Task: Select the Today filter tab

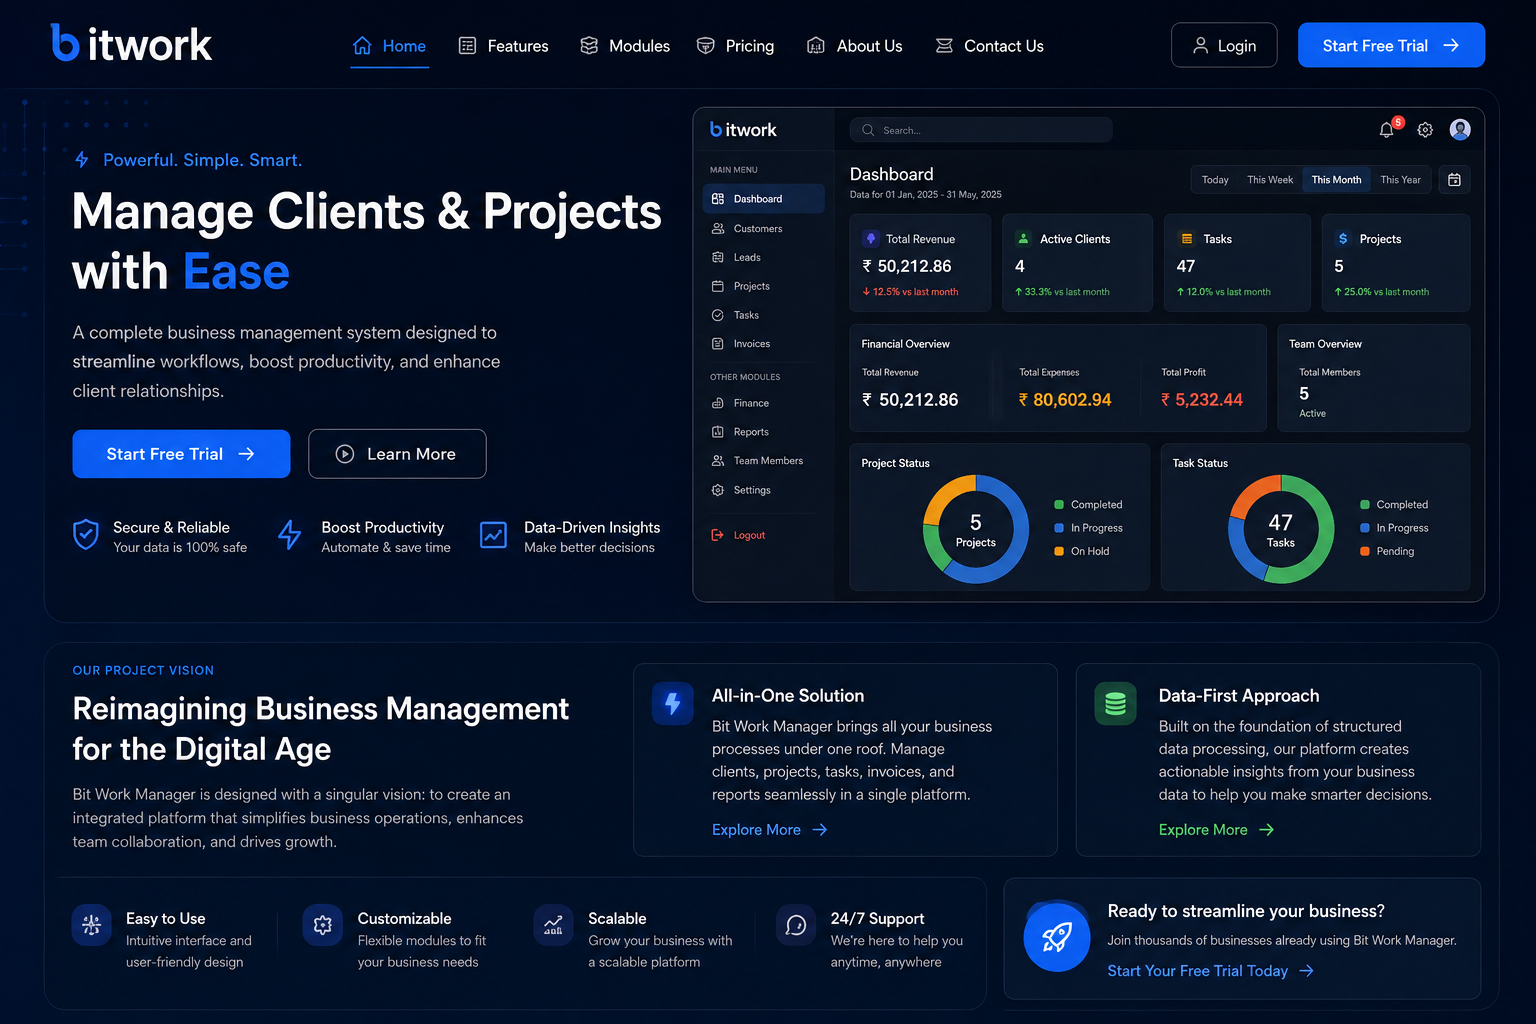Action: pyautogui.click(x=1215, y=180)
